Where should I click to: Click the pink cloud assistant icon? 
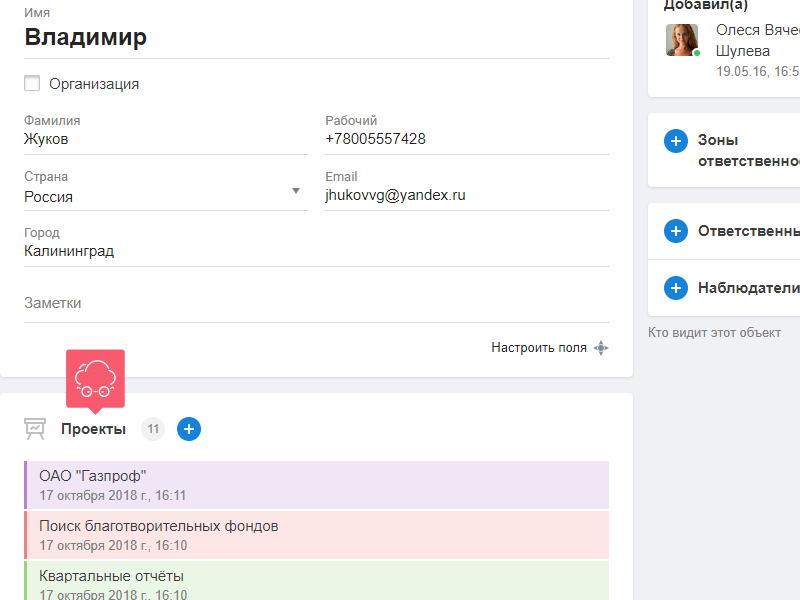(95, 379)
